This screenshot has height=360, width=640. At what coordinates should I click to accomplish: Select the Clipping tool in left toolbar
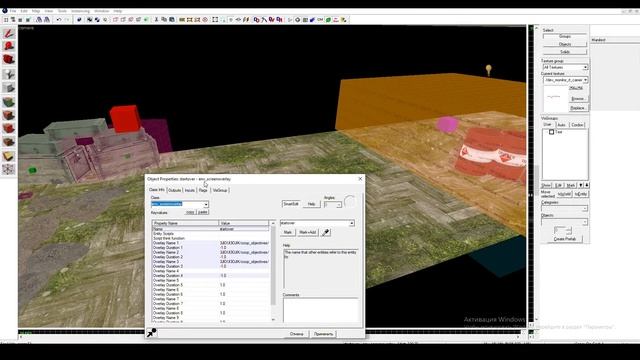click(x=9, y=156)
